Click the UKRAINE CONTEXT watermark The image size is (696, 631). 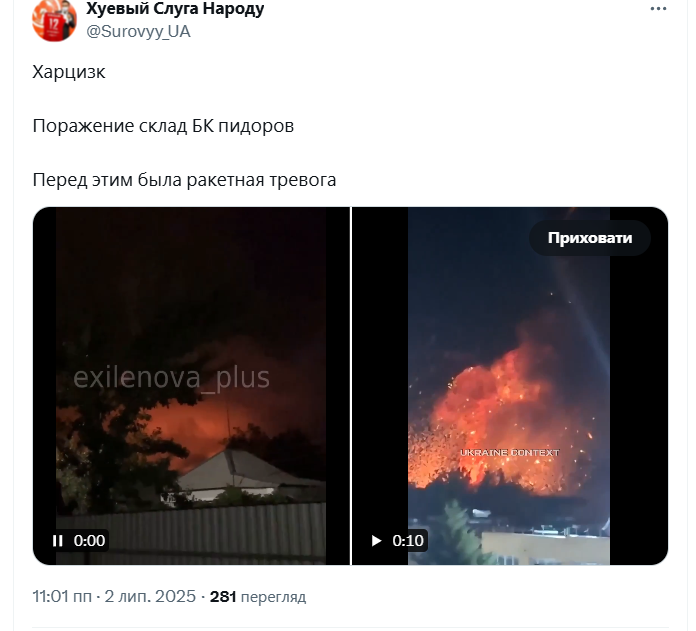point(510,453)
